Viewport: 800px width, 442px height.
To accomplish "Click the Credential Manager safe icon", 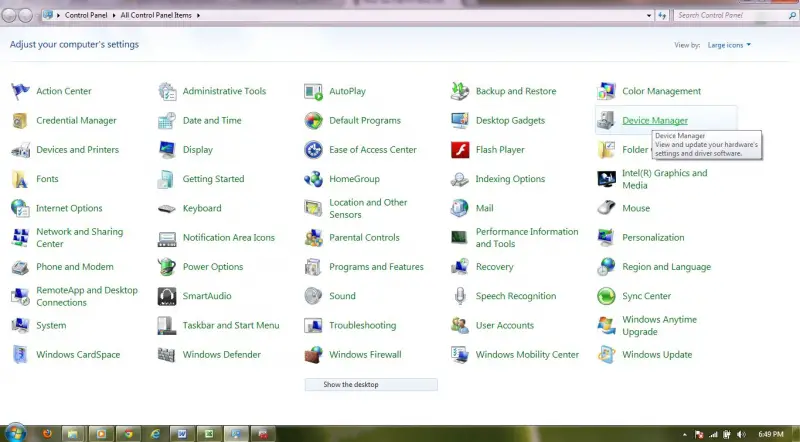I will [20, 120].
